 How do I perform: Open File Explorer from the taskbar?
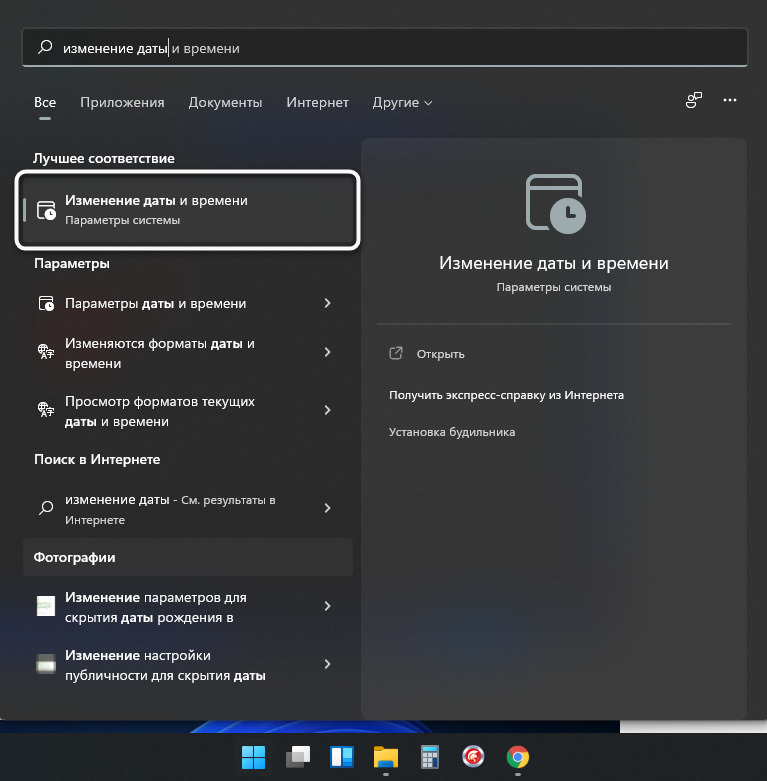[386, 757]
